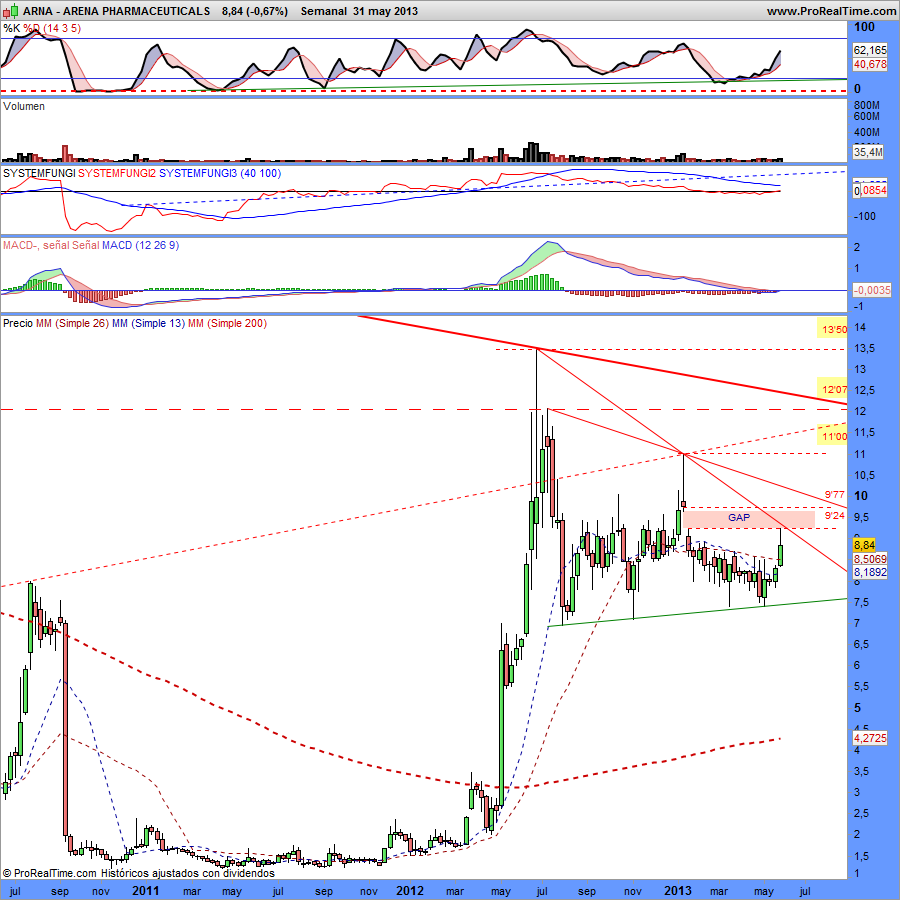Click the 8,84 (-0,67%) quote in header
This screenshot has width=900, height=900.
(x=255, y=11)
